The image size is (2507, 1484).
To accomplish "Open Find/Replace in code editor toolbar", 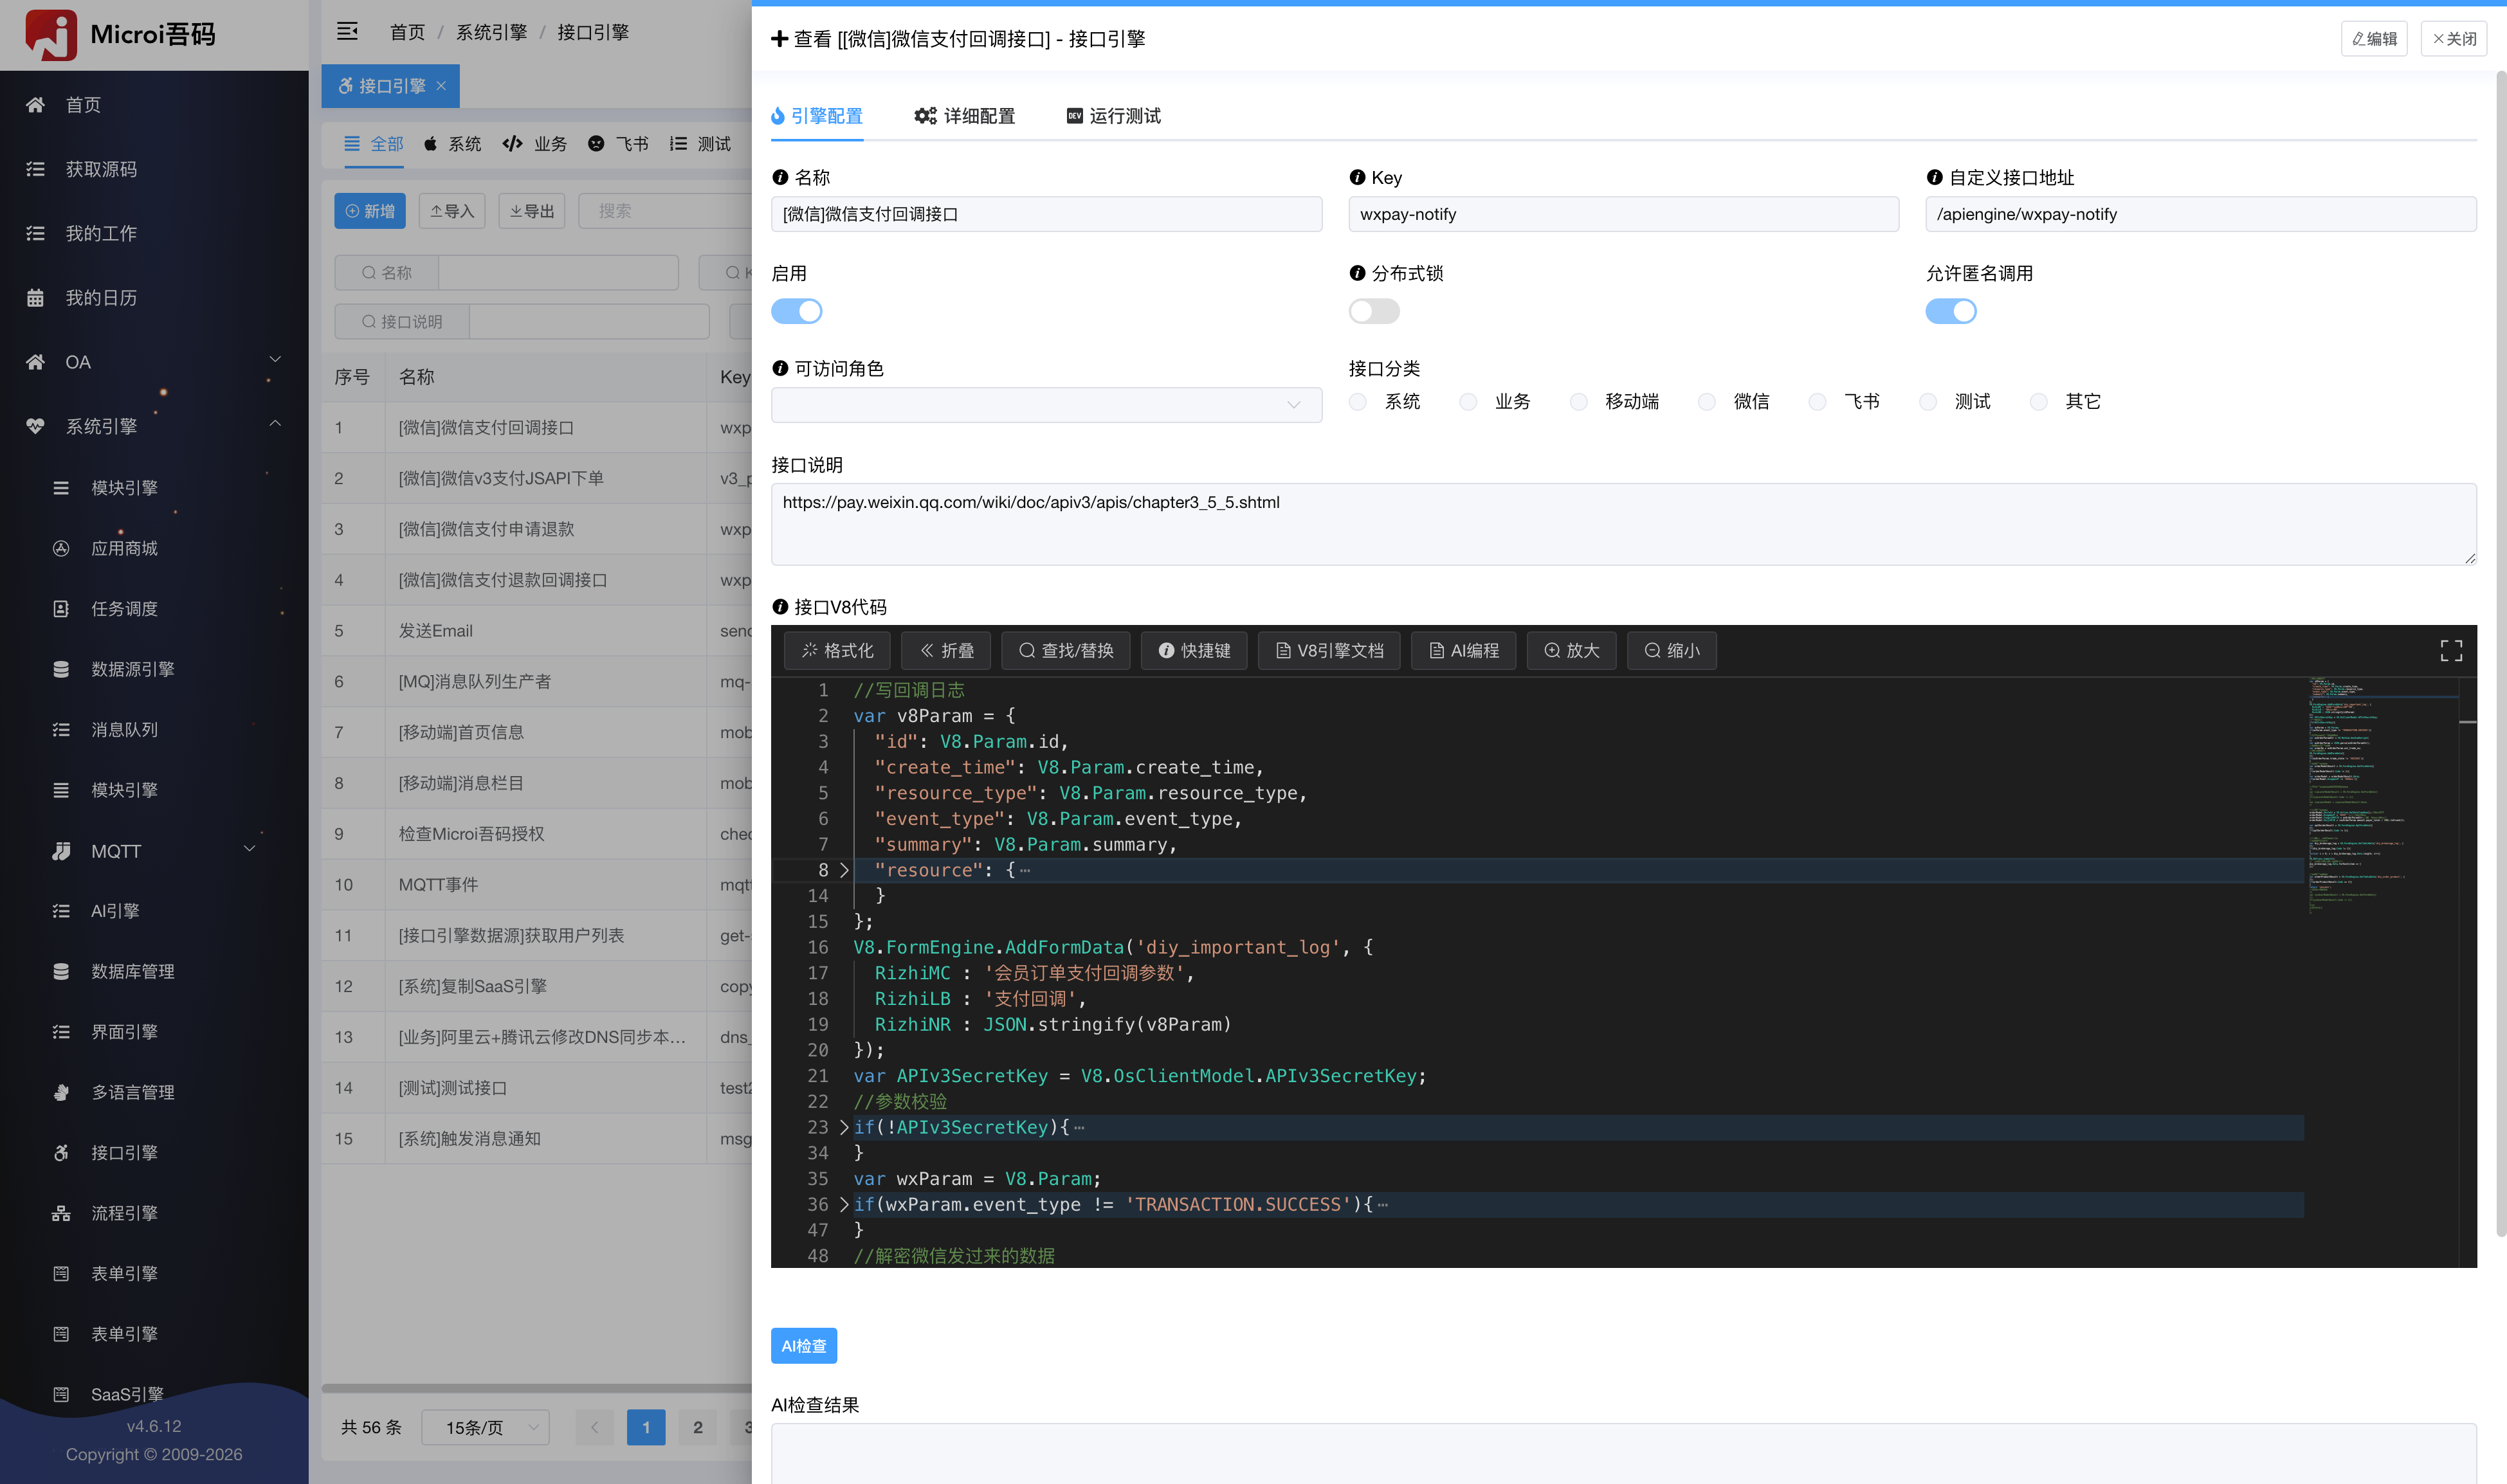I will click(x=1065, y=651).
